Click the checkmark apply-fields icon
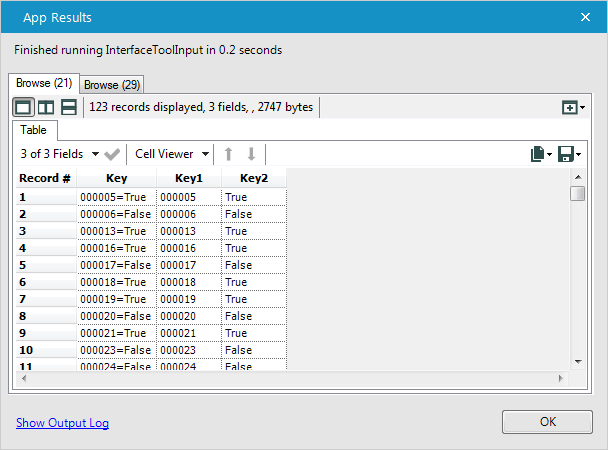The image size is (608, 450). [112, 154]
